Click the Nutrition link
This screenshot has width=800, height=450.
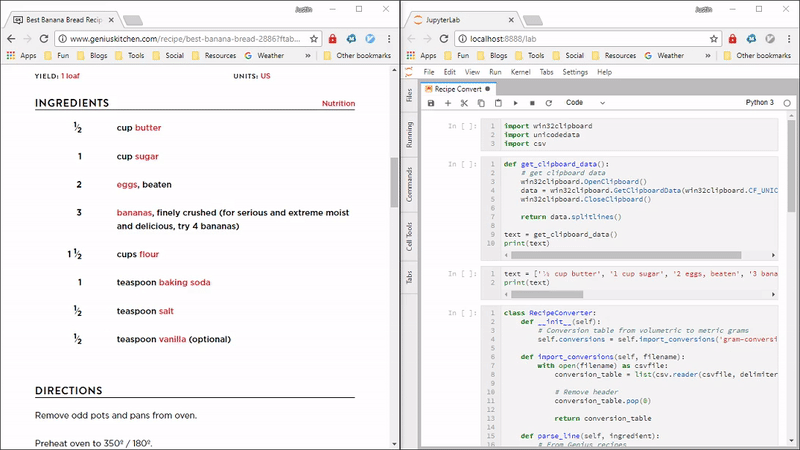click(338, 104)
